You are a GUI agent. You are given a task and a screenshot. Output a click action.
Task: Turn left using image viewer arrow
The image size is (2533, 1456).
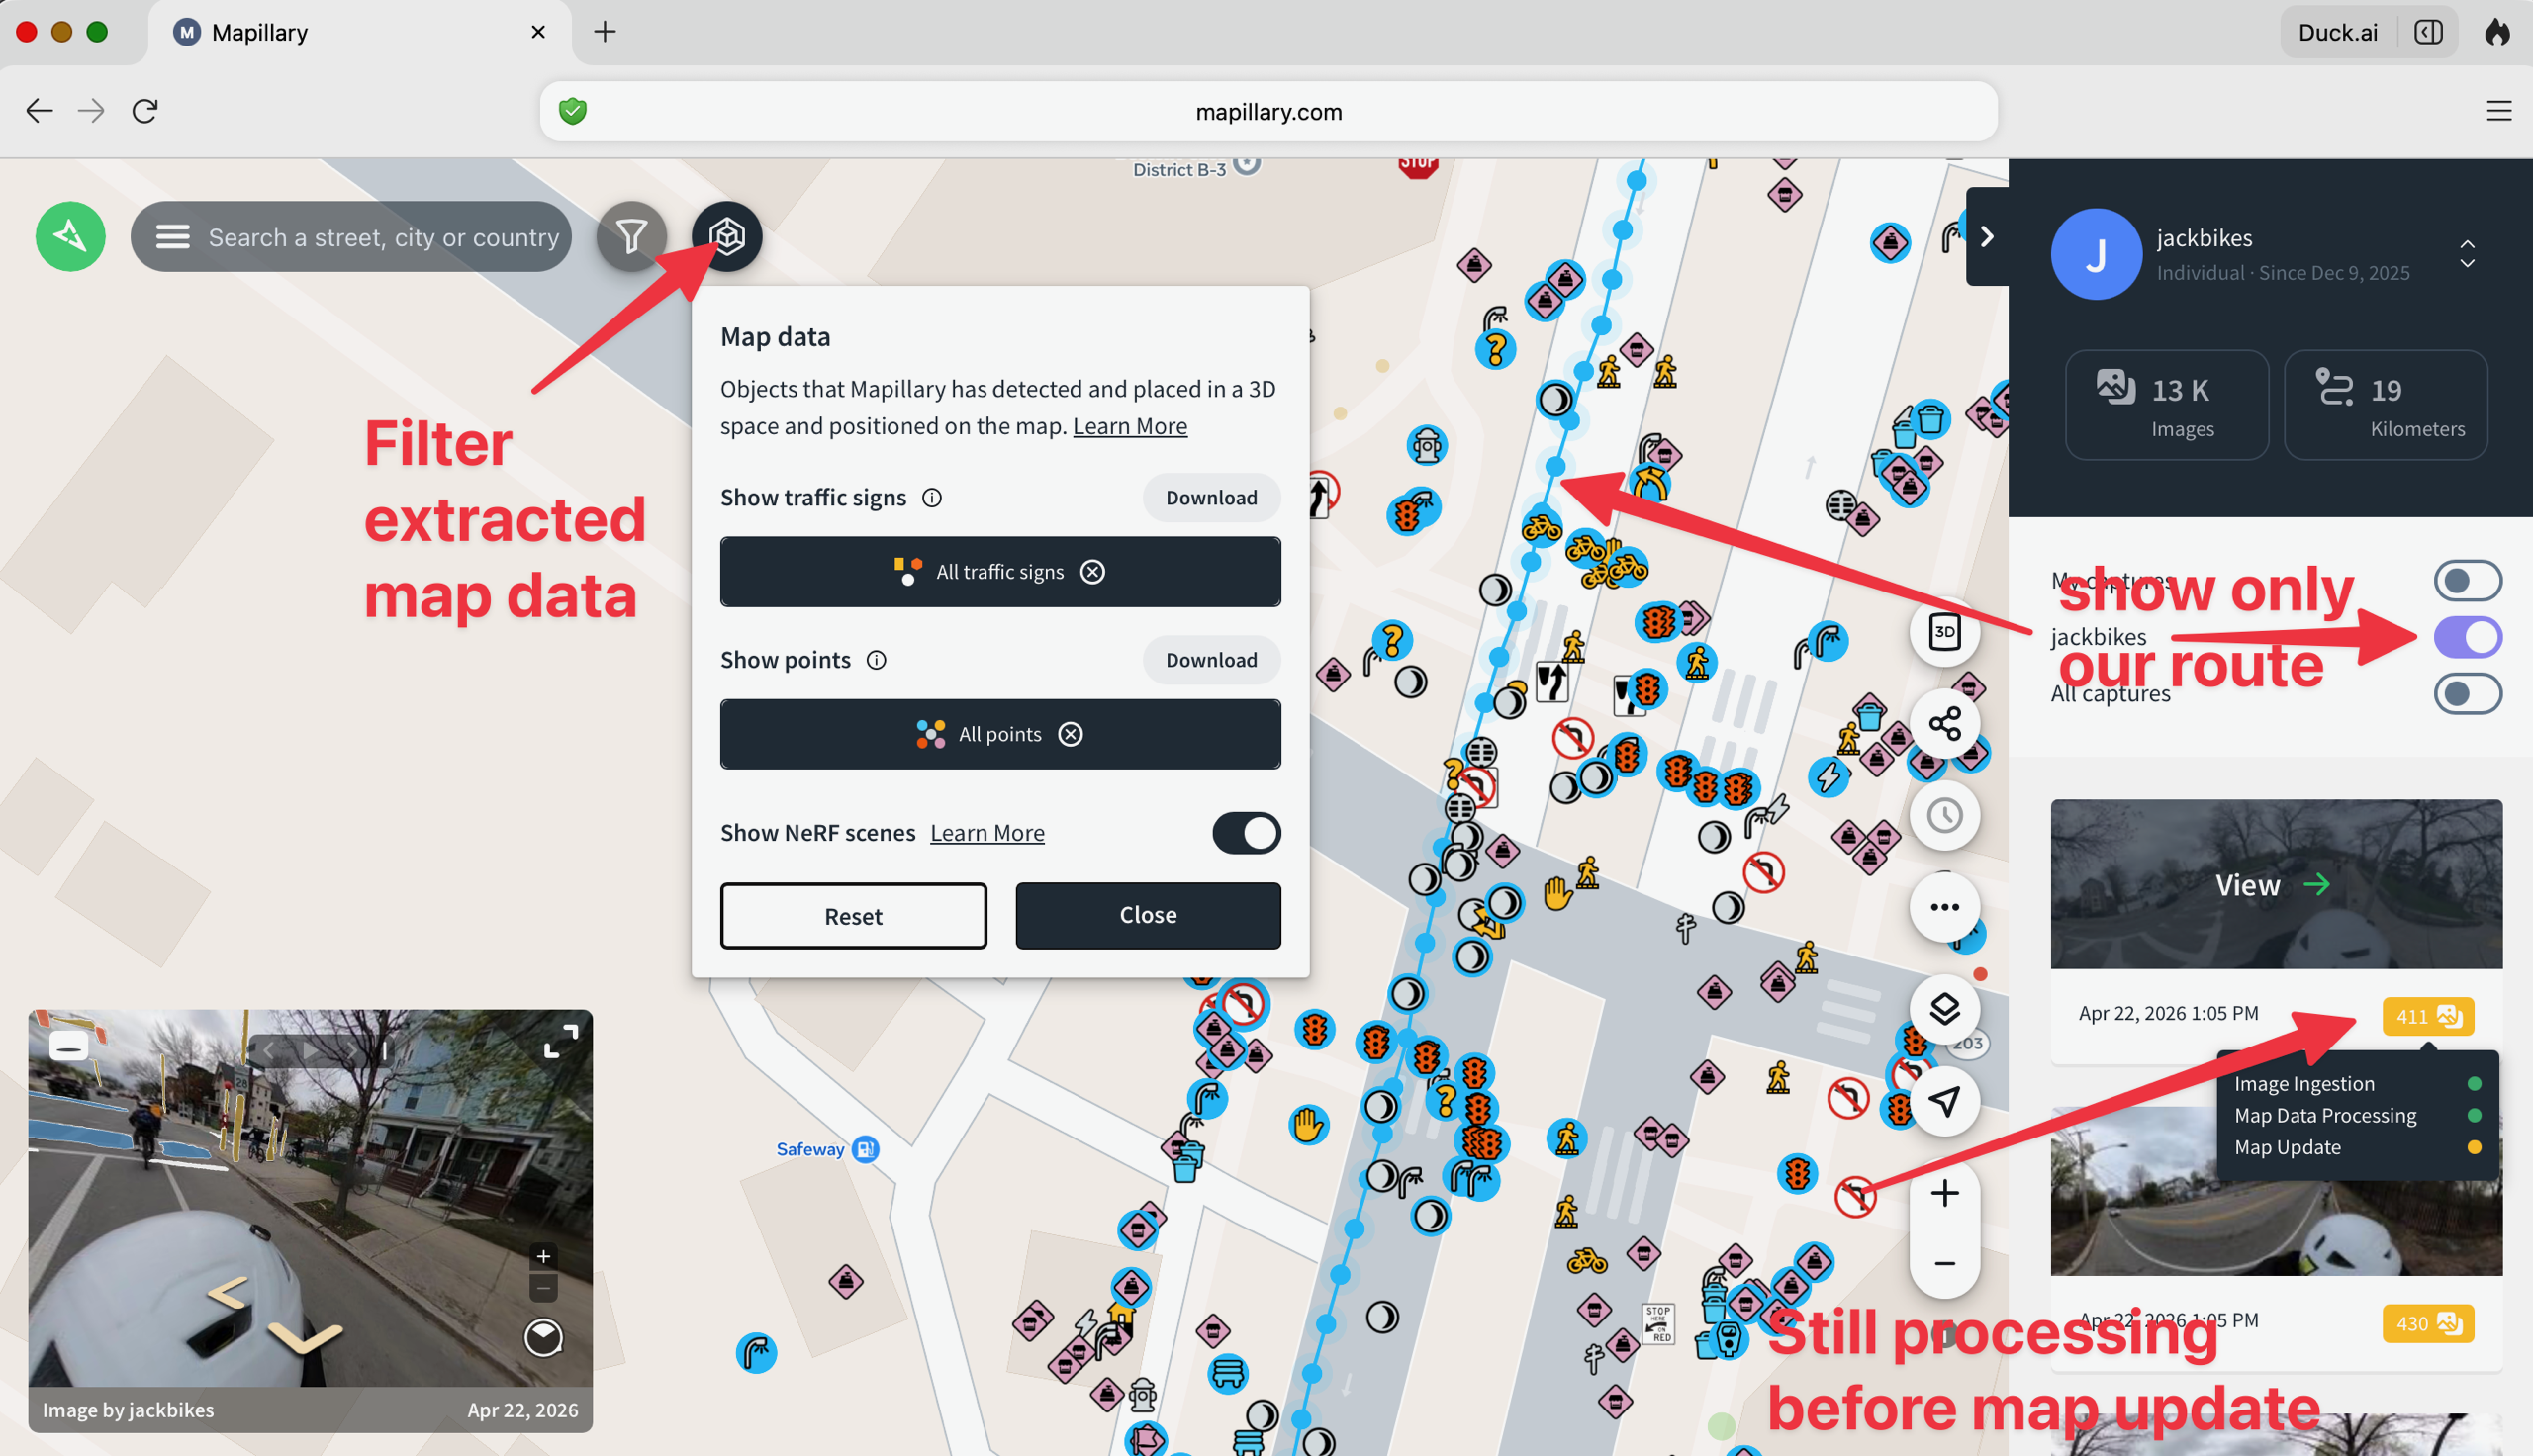228,1293
